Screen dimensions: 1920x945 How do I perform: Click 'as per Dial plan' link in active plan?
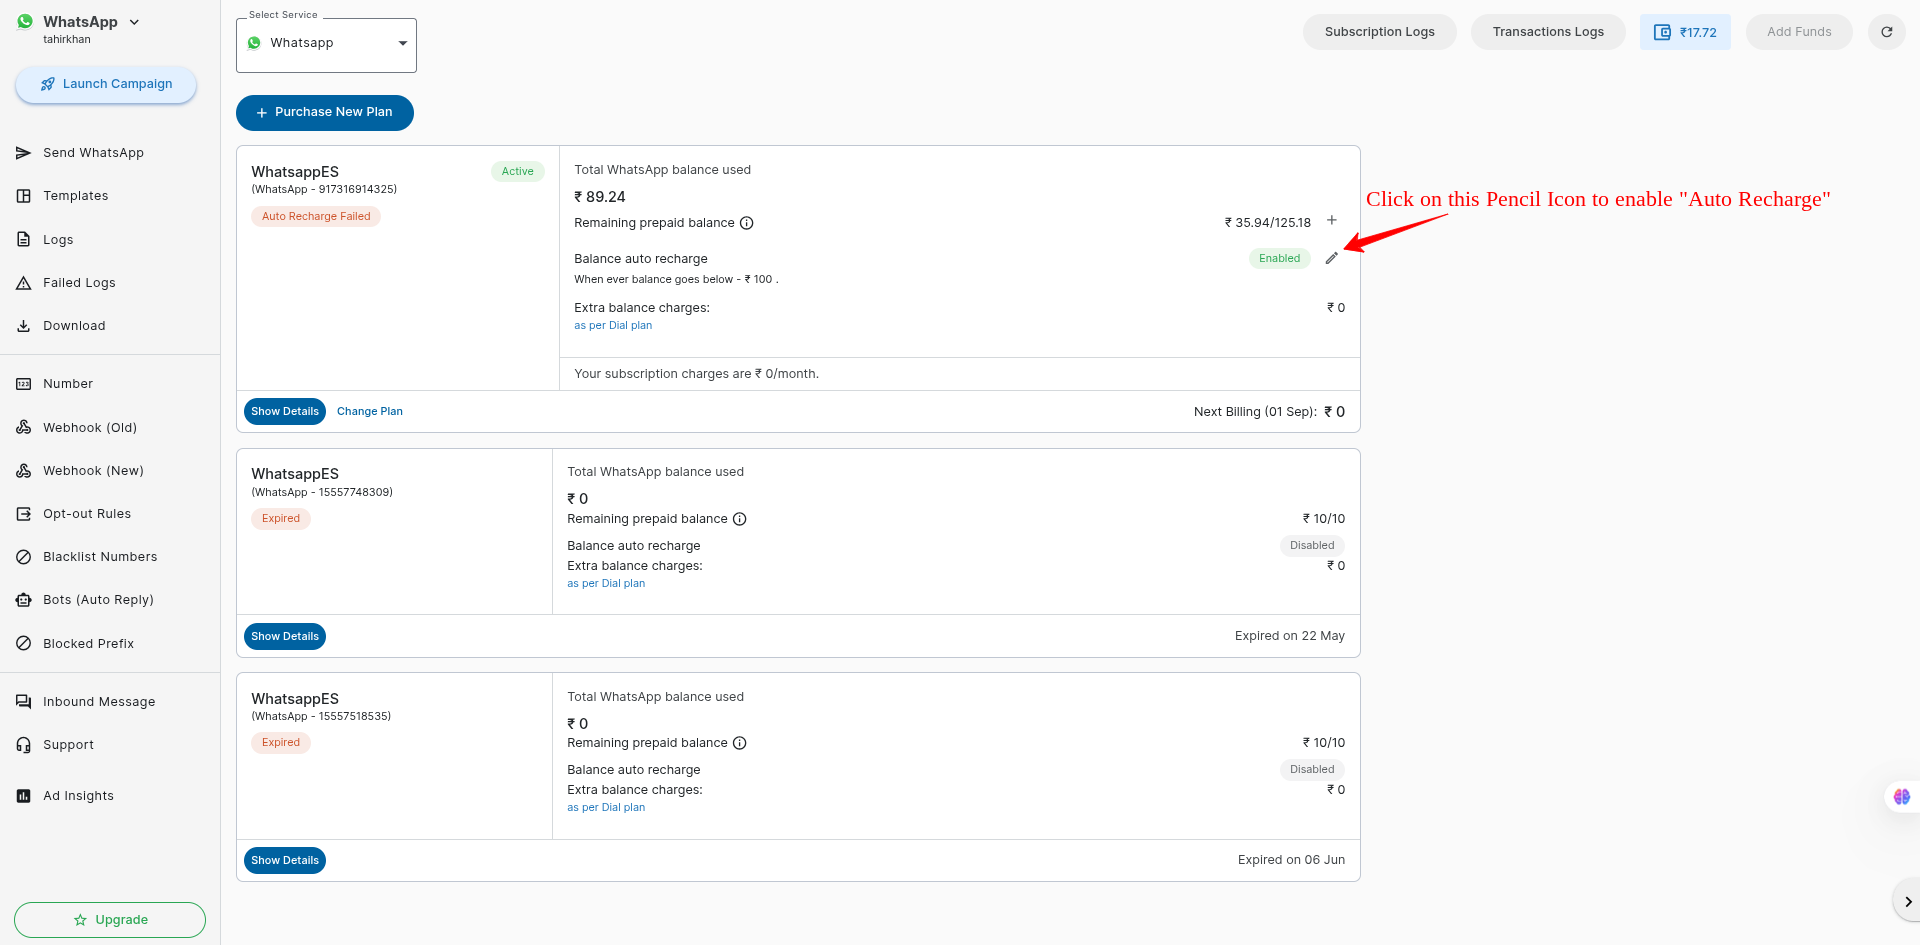tap(613, 325)
